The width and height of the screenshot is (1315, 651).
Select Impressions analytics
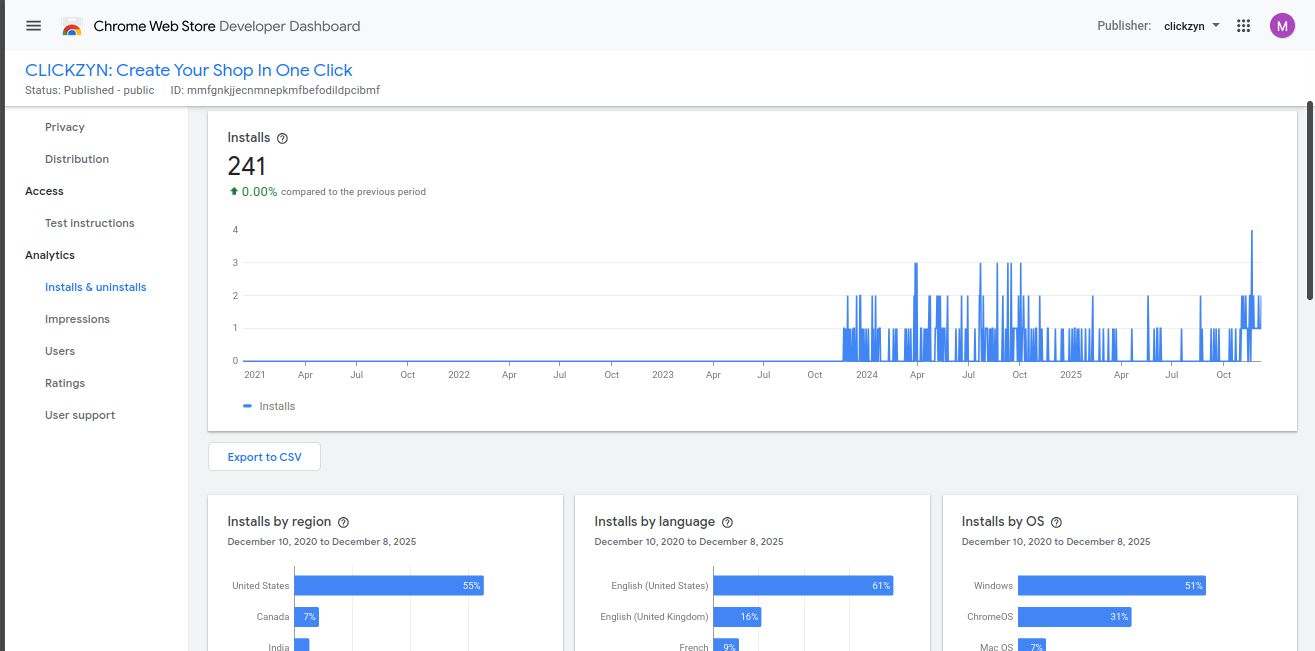tap(77, 319)
